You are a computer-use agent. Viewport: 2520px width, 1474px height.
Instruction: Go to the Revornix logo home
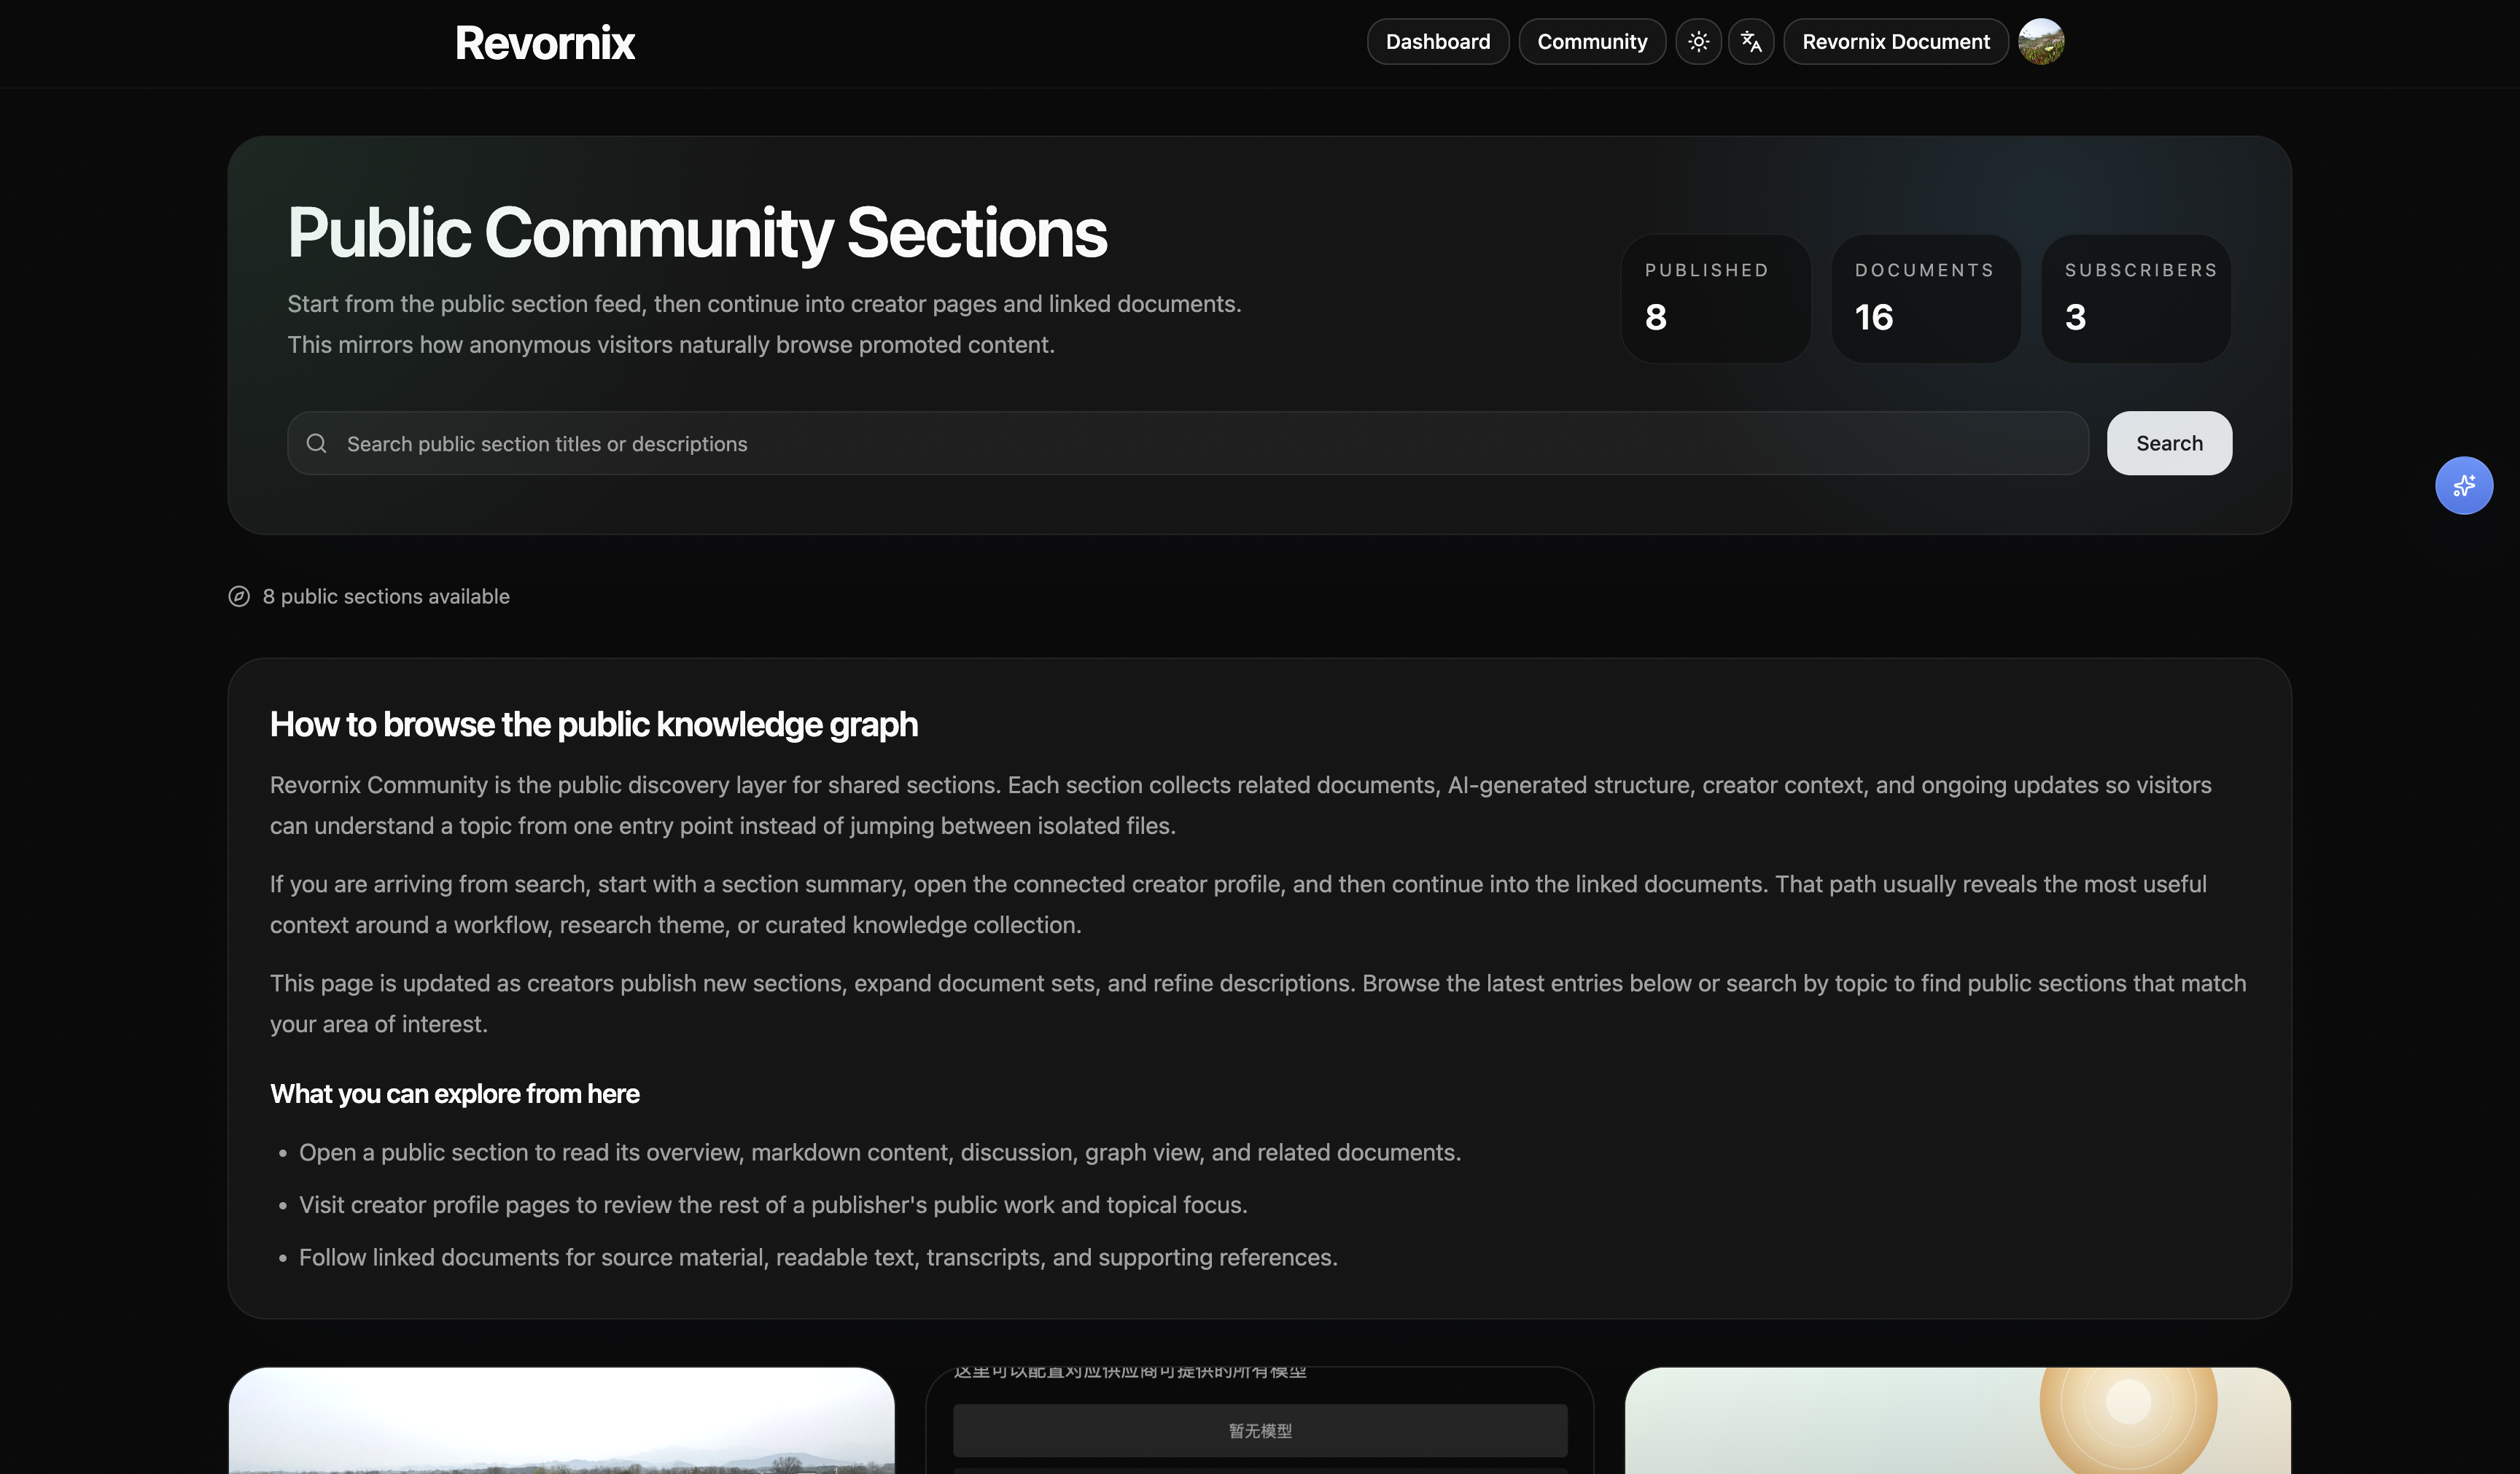(x=545, y=43)
